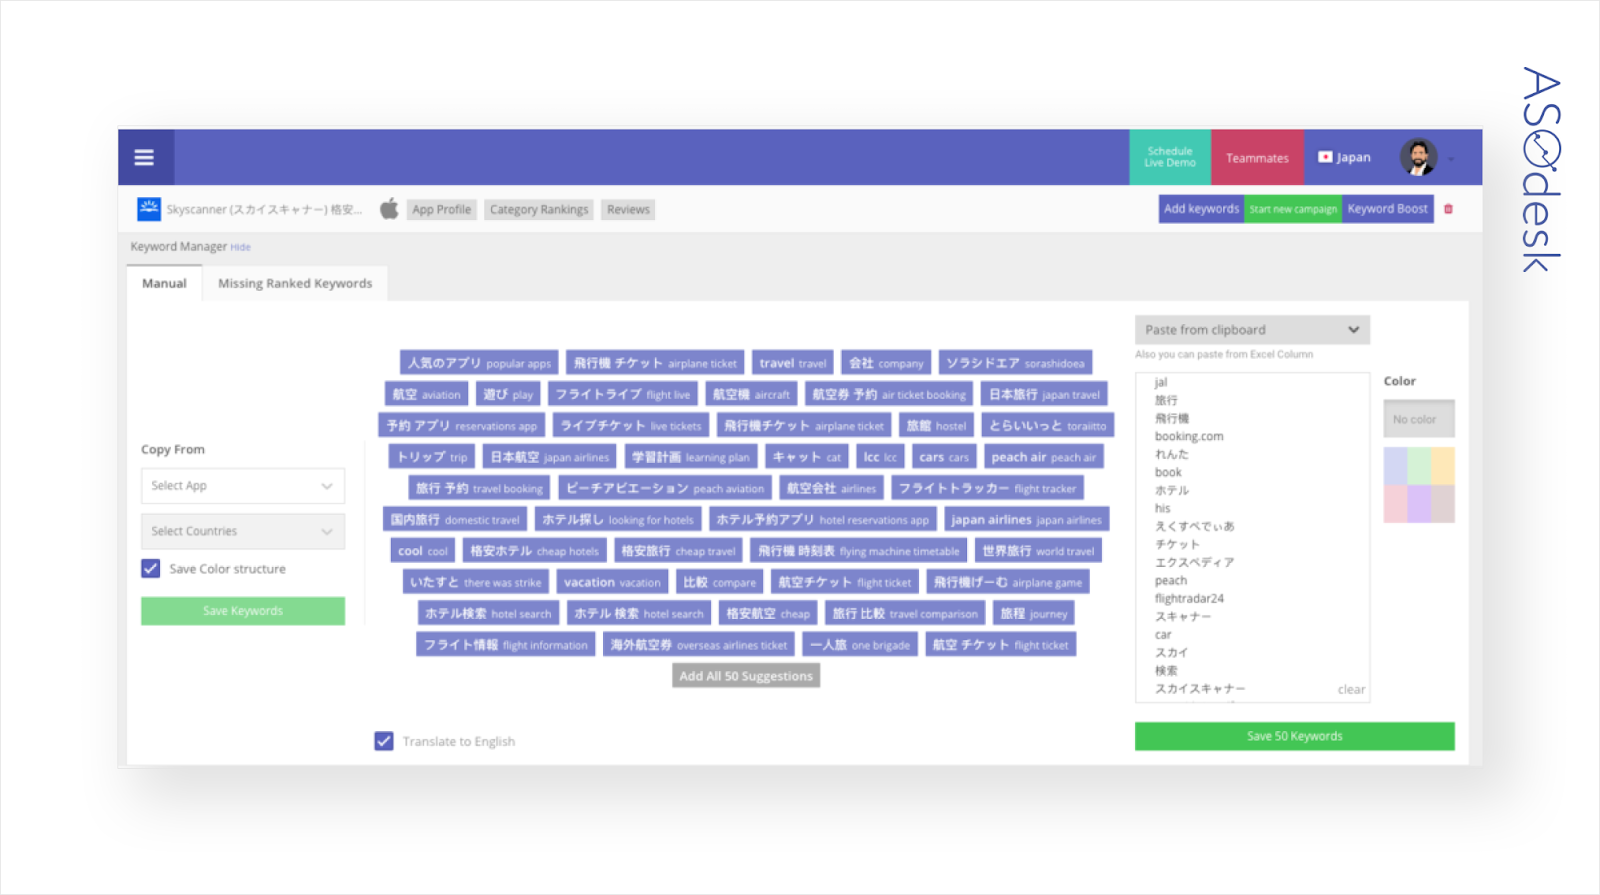Screen dimensions: 1600x895
Task: Uncheck Translate to English checkbox
Action: point(384,741)
